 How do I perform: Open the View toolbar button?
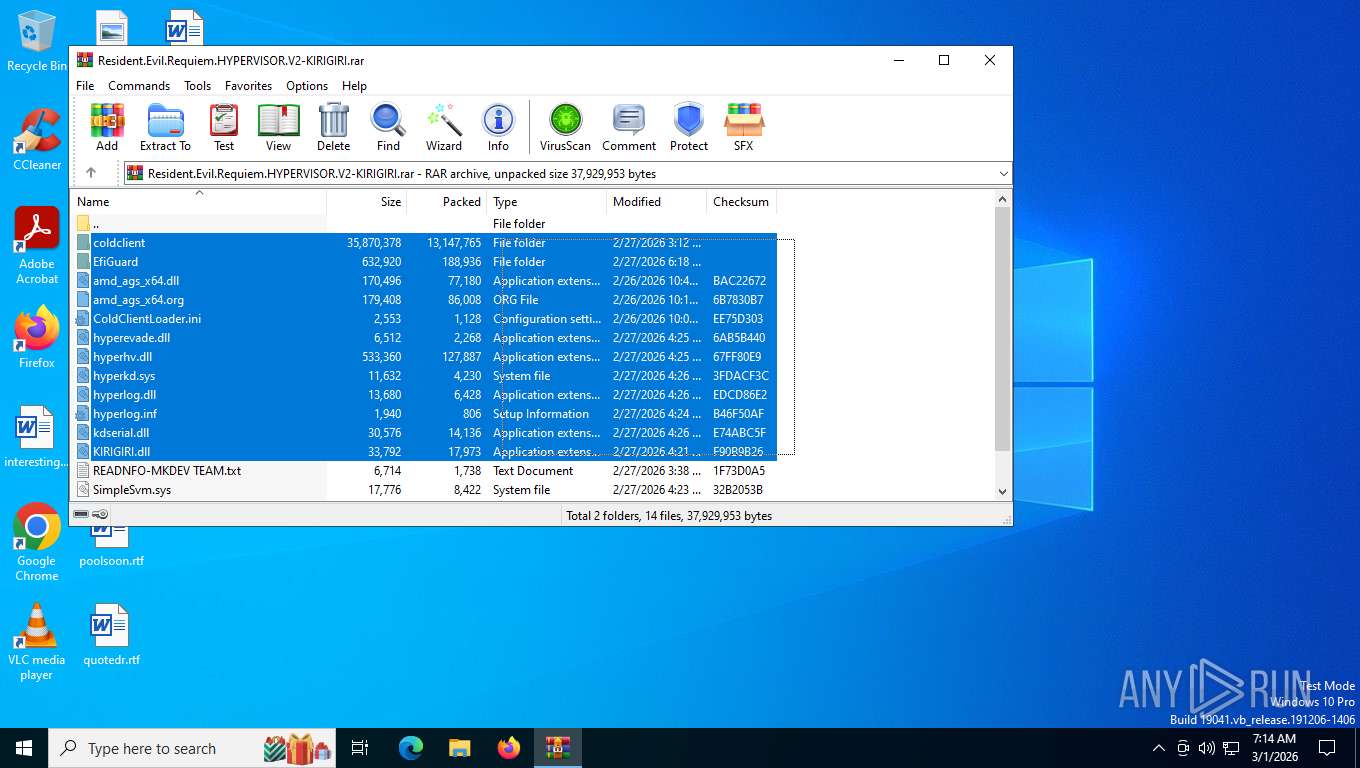coord(278,127)
